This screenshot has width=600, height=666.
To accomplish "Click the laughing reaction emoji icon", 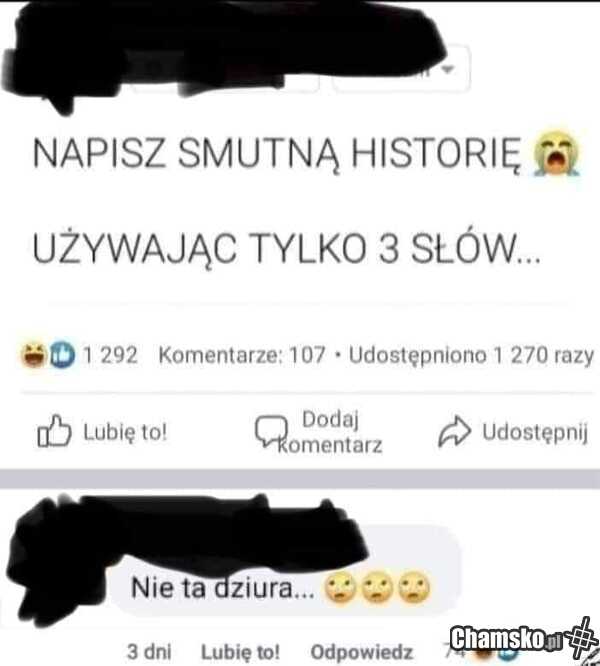I will point(34,355).
